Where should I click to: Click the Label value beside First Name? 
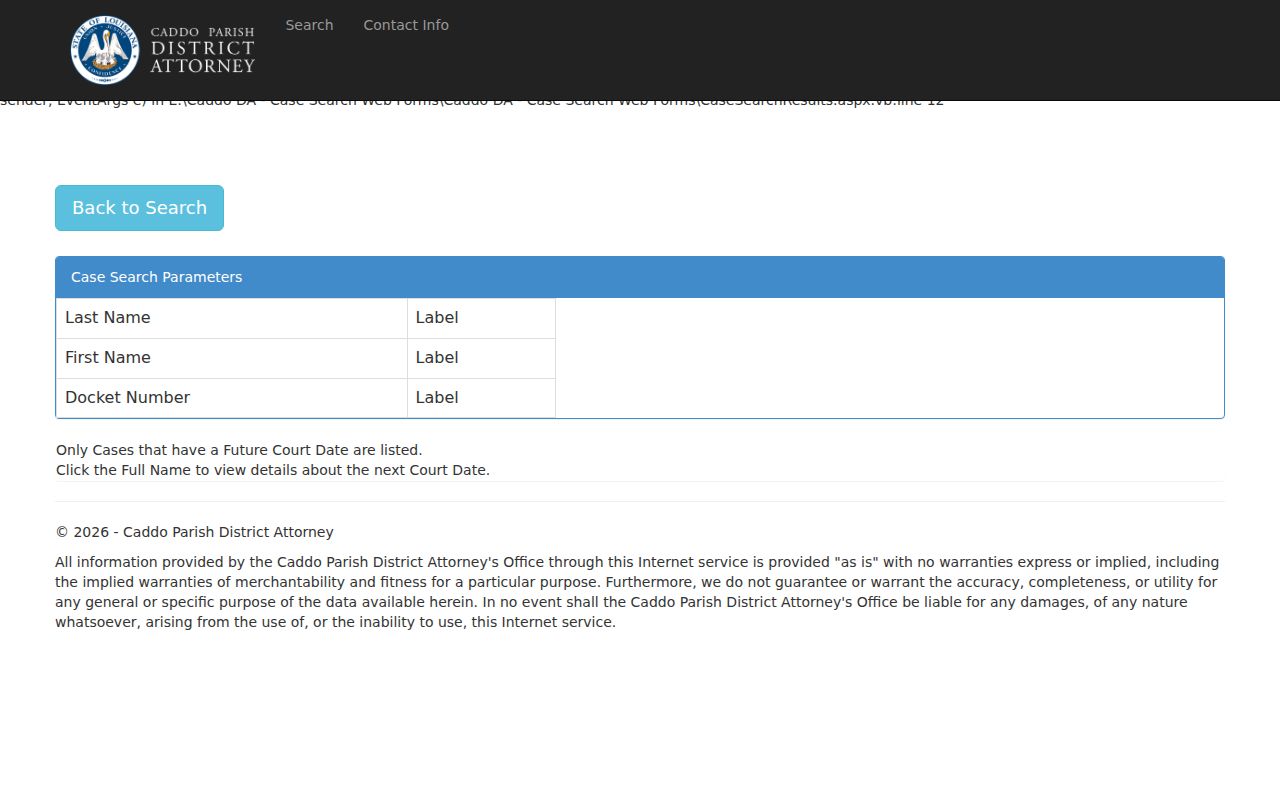(x=437, y=358)
